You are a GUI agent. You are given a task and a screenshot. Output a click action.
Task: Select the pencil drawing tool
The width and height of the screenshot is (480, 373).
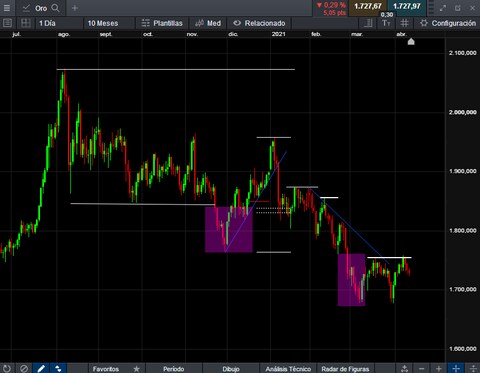[x=41, y=368]
